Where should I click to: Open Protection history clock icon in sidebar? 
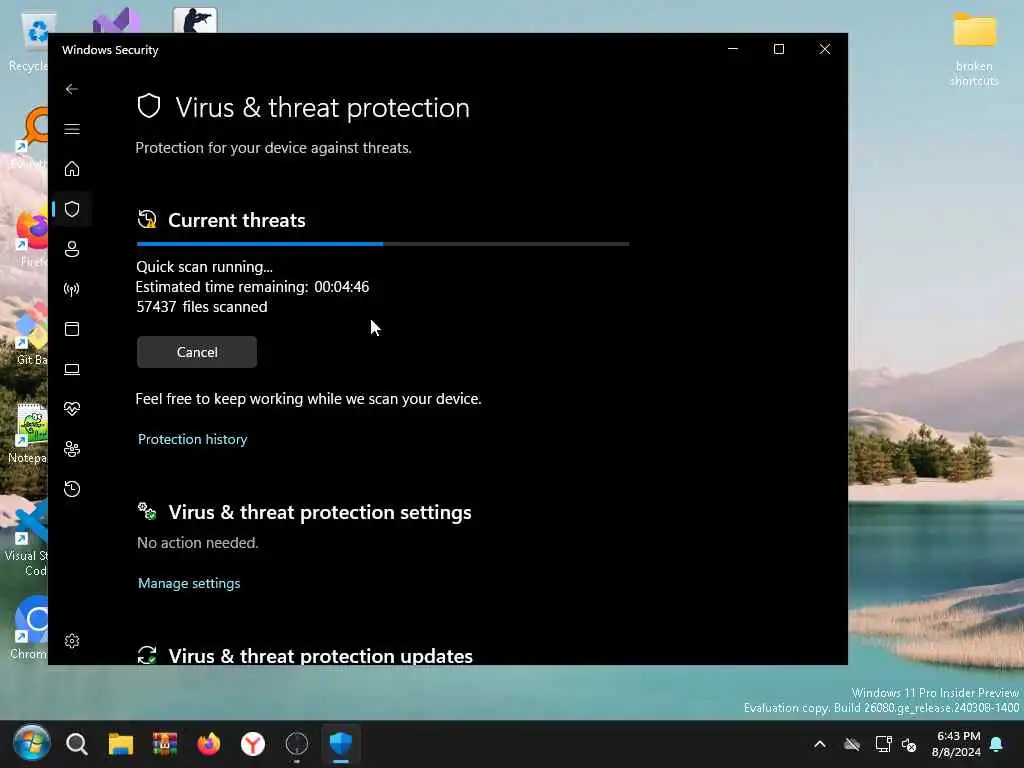(x=72, y=488)
